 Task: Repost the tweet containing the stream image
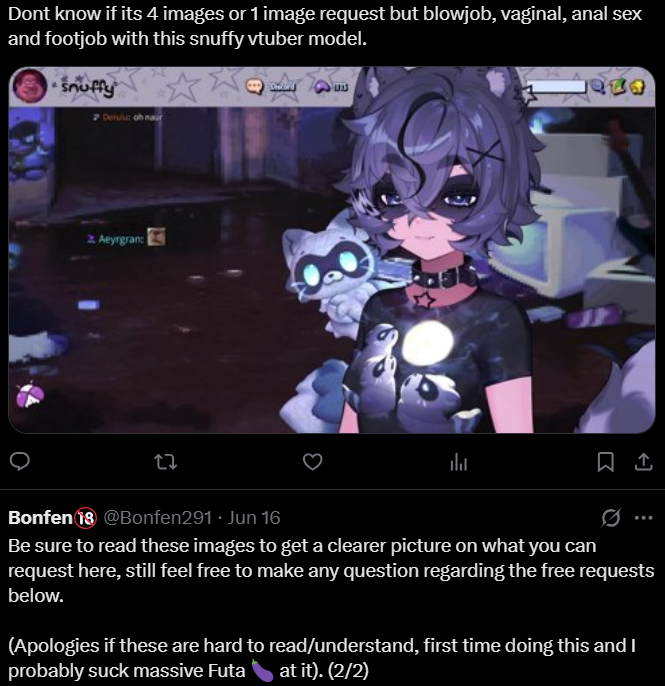coord(166,462)
